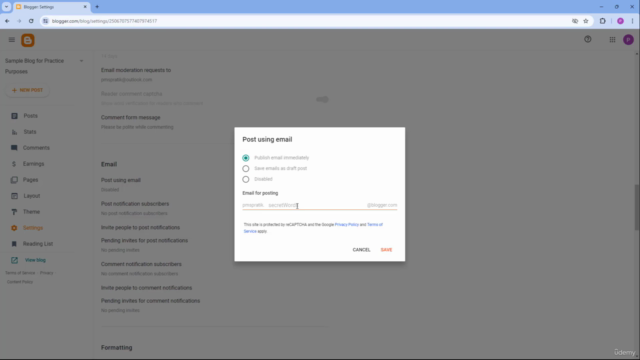This screenshot has height=360, width=640.
Task: Go back with browser back arrow
Action: tap(7, 21)
